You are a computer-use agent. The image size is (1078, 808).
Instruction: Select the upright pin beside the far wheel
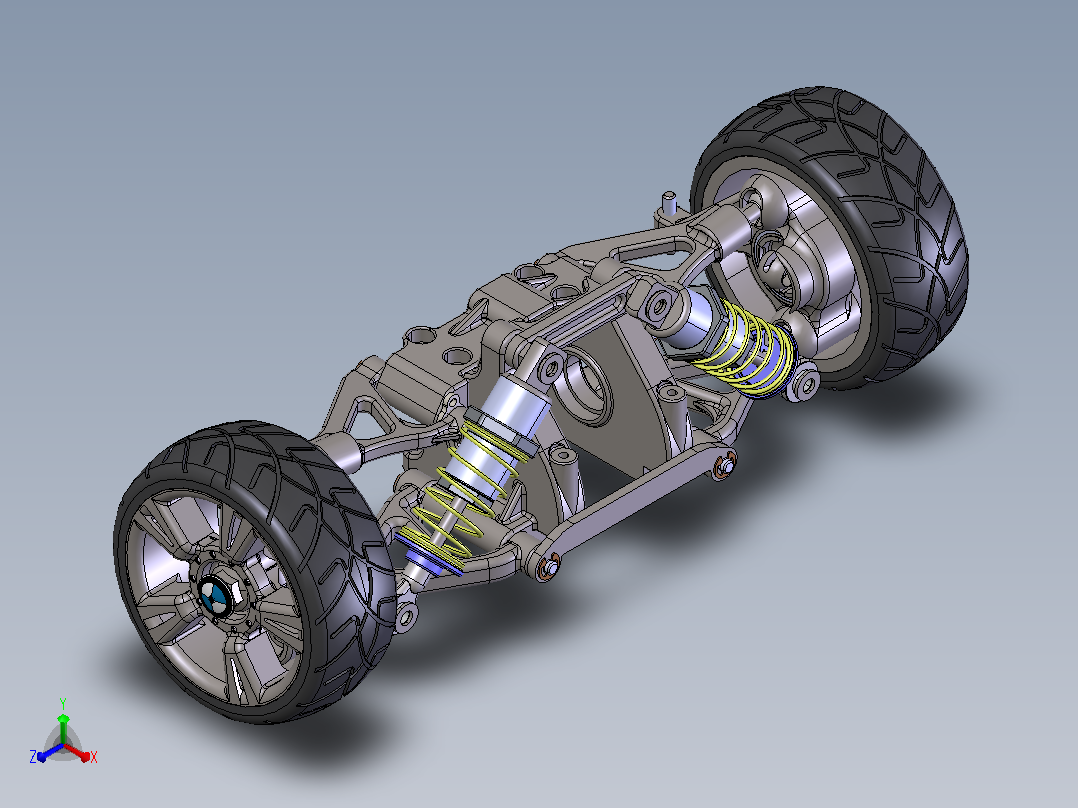coord(668,203)
